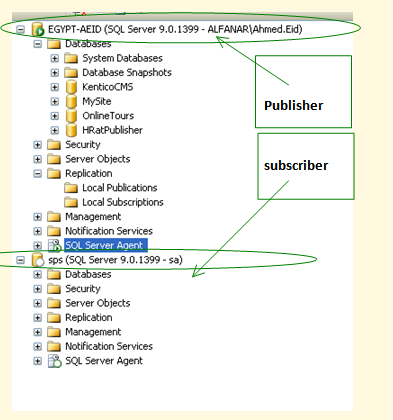The width and height of the screenshot is (393, 420).
Task: Collapse the Replication node under EGYPT-AEID
Action: coord(38,174)
